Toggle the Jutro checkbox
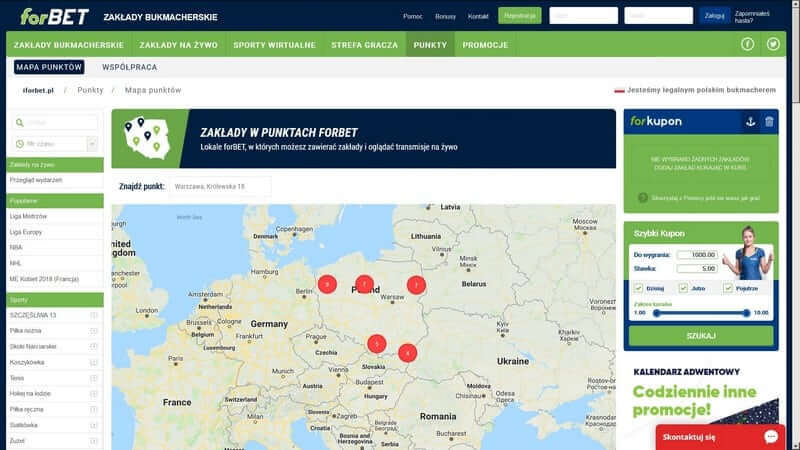This screenshot has width=800, height=450. pos(683,288)
